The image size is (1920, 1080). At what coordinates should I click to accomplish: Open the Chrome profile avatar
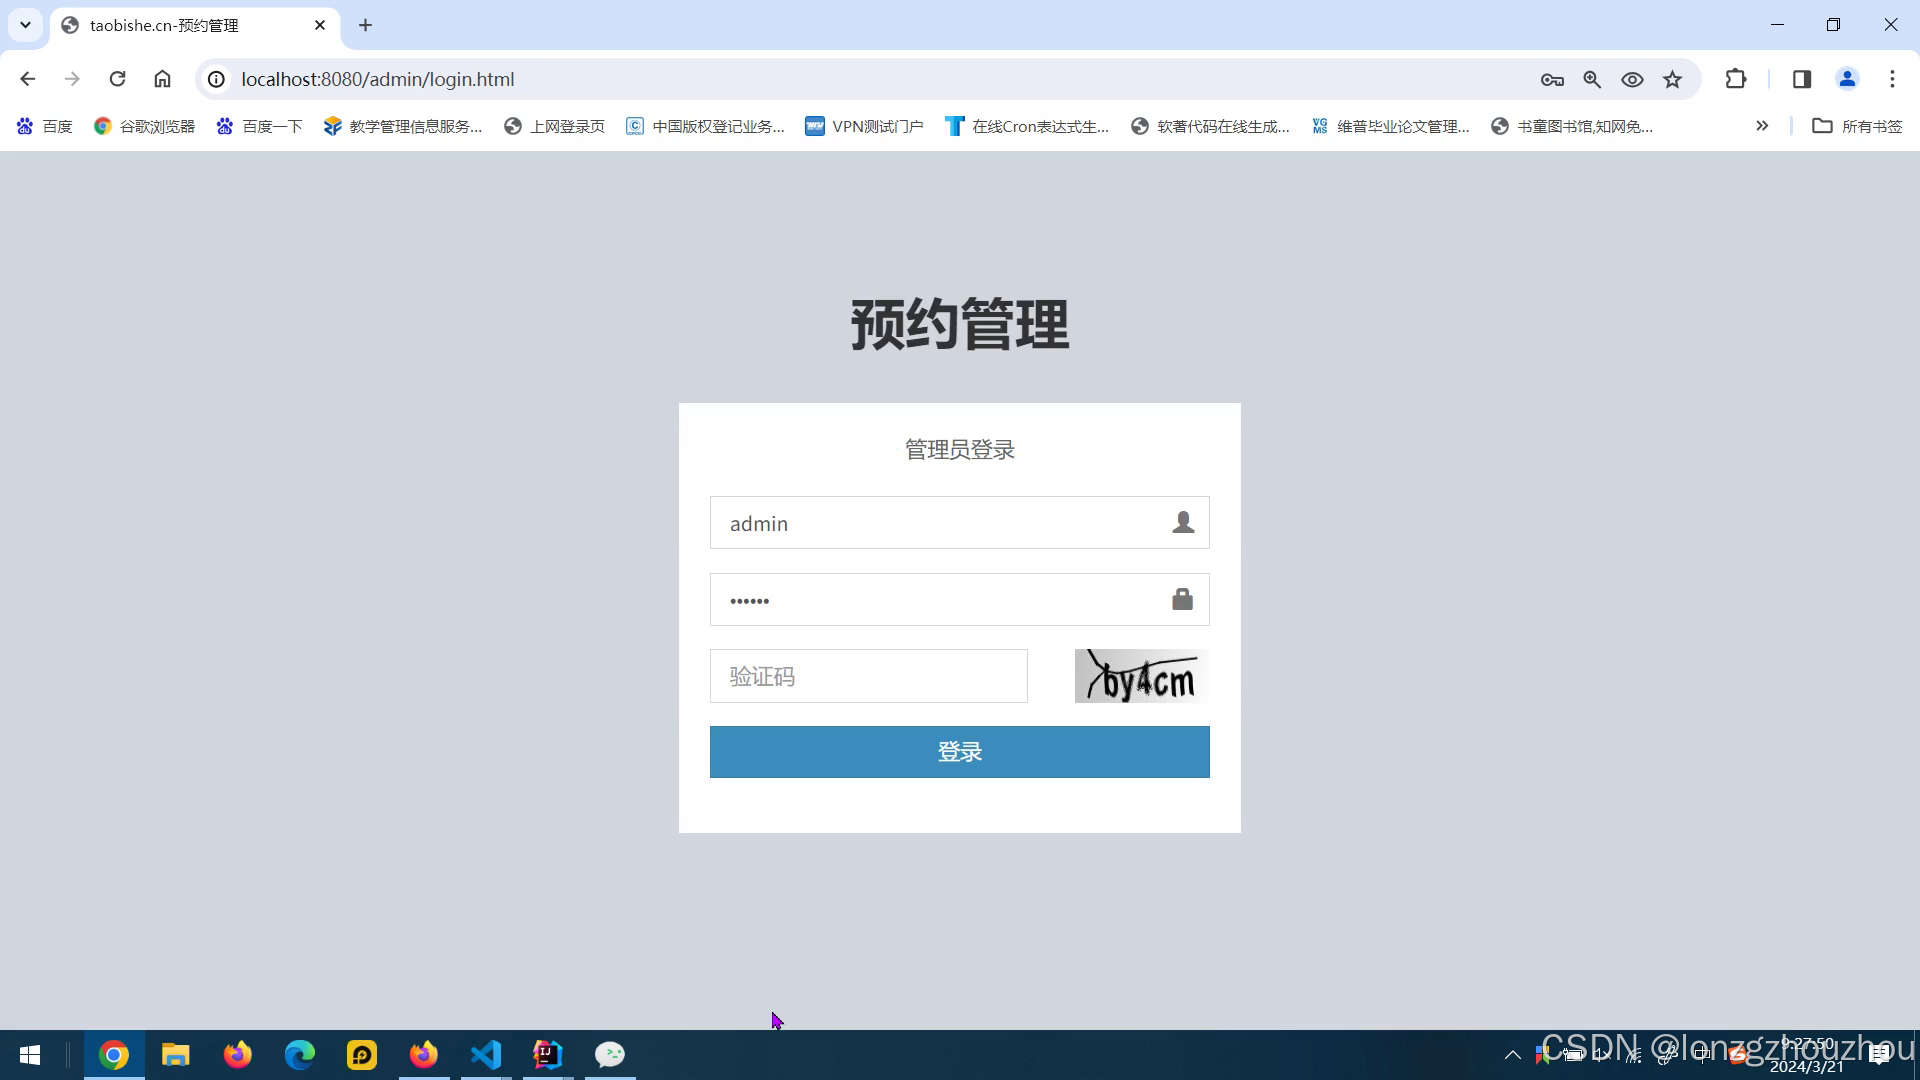(1847, 79)
